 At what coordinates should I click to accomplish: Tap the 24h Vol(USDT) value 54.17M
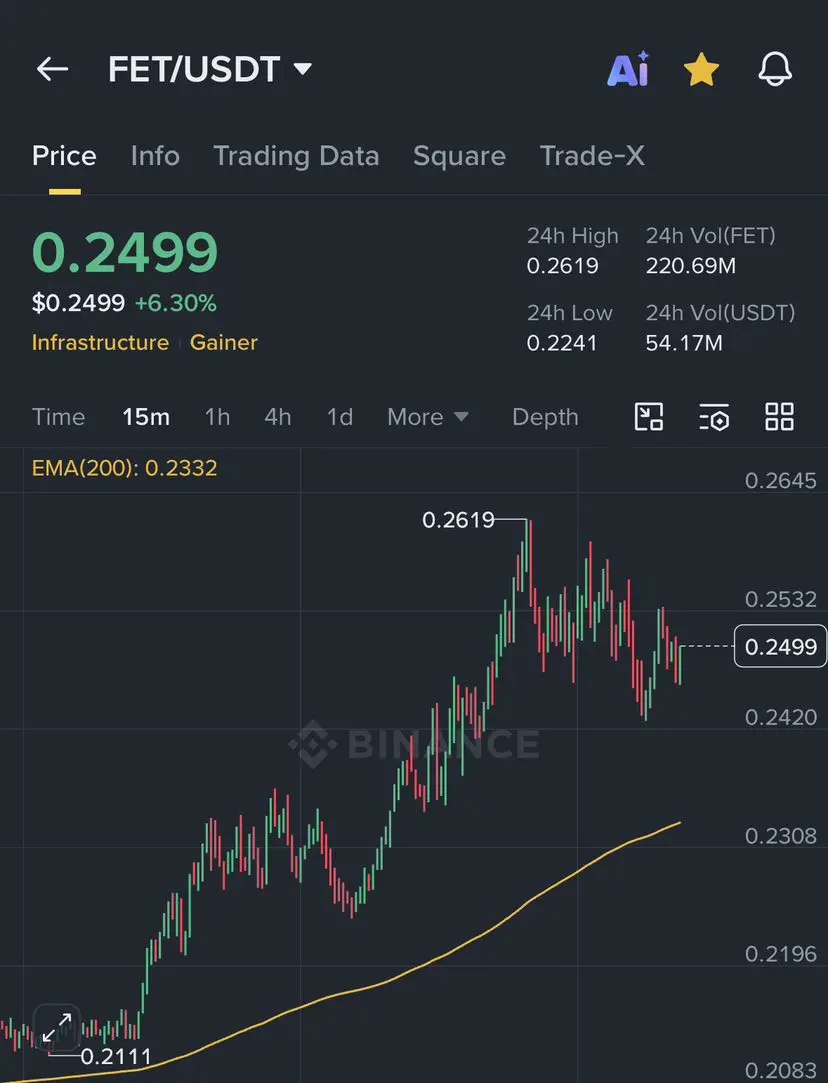click(x=684, y=343)
